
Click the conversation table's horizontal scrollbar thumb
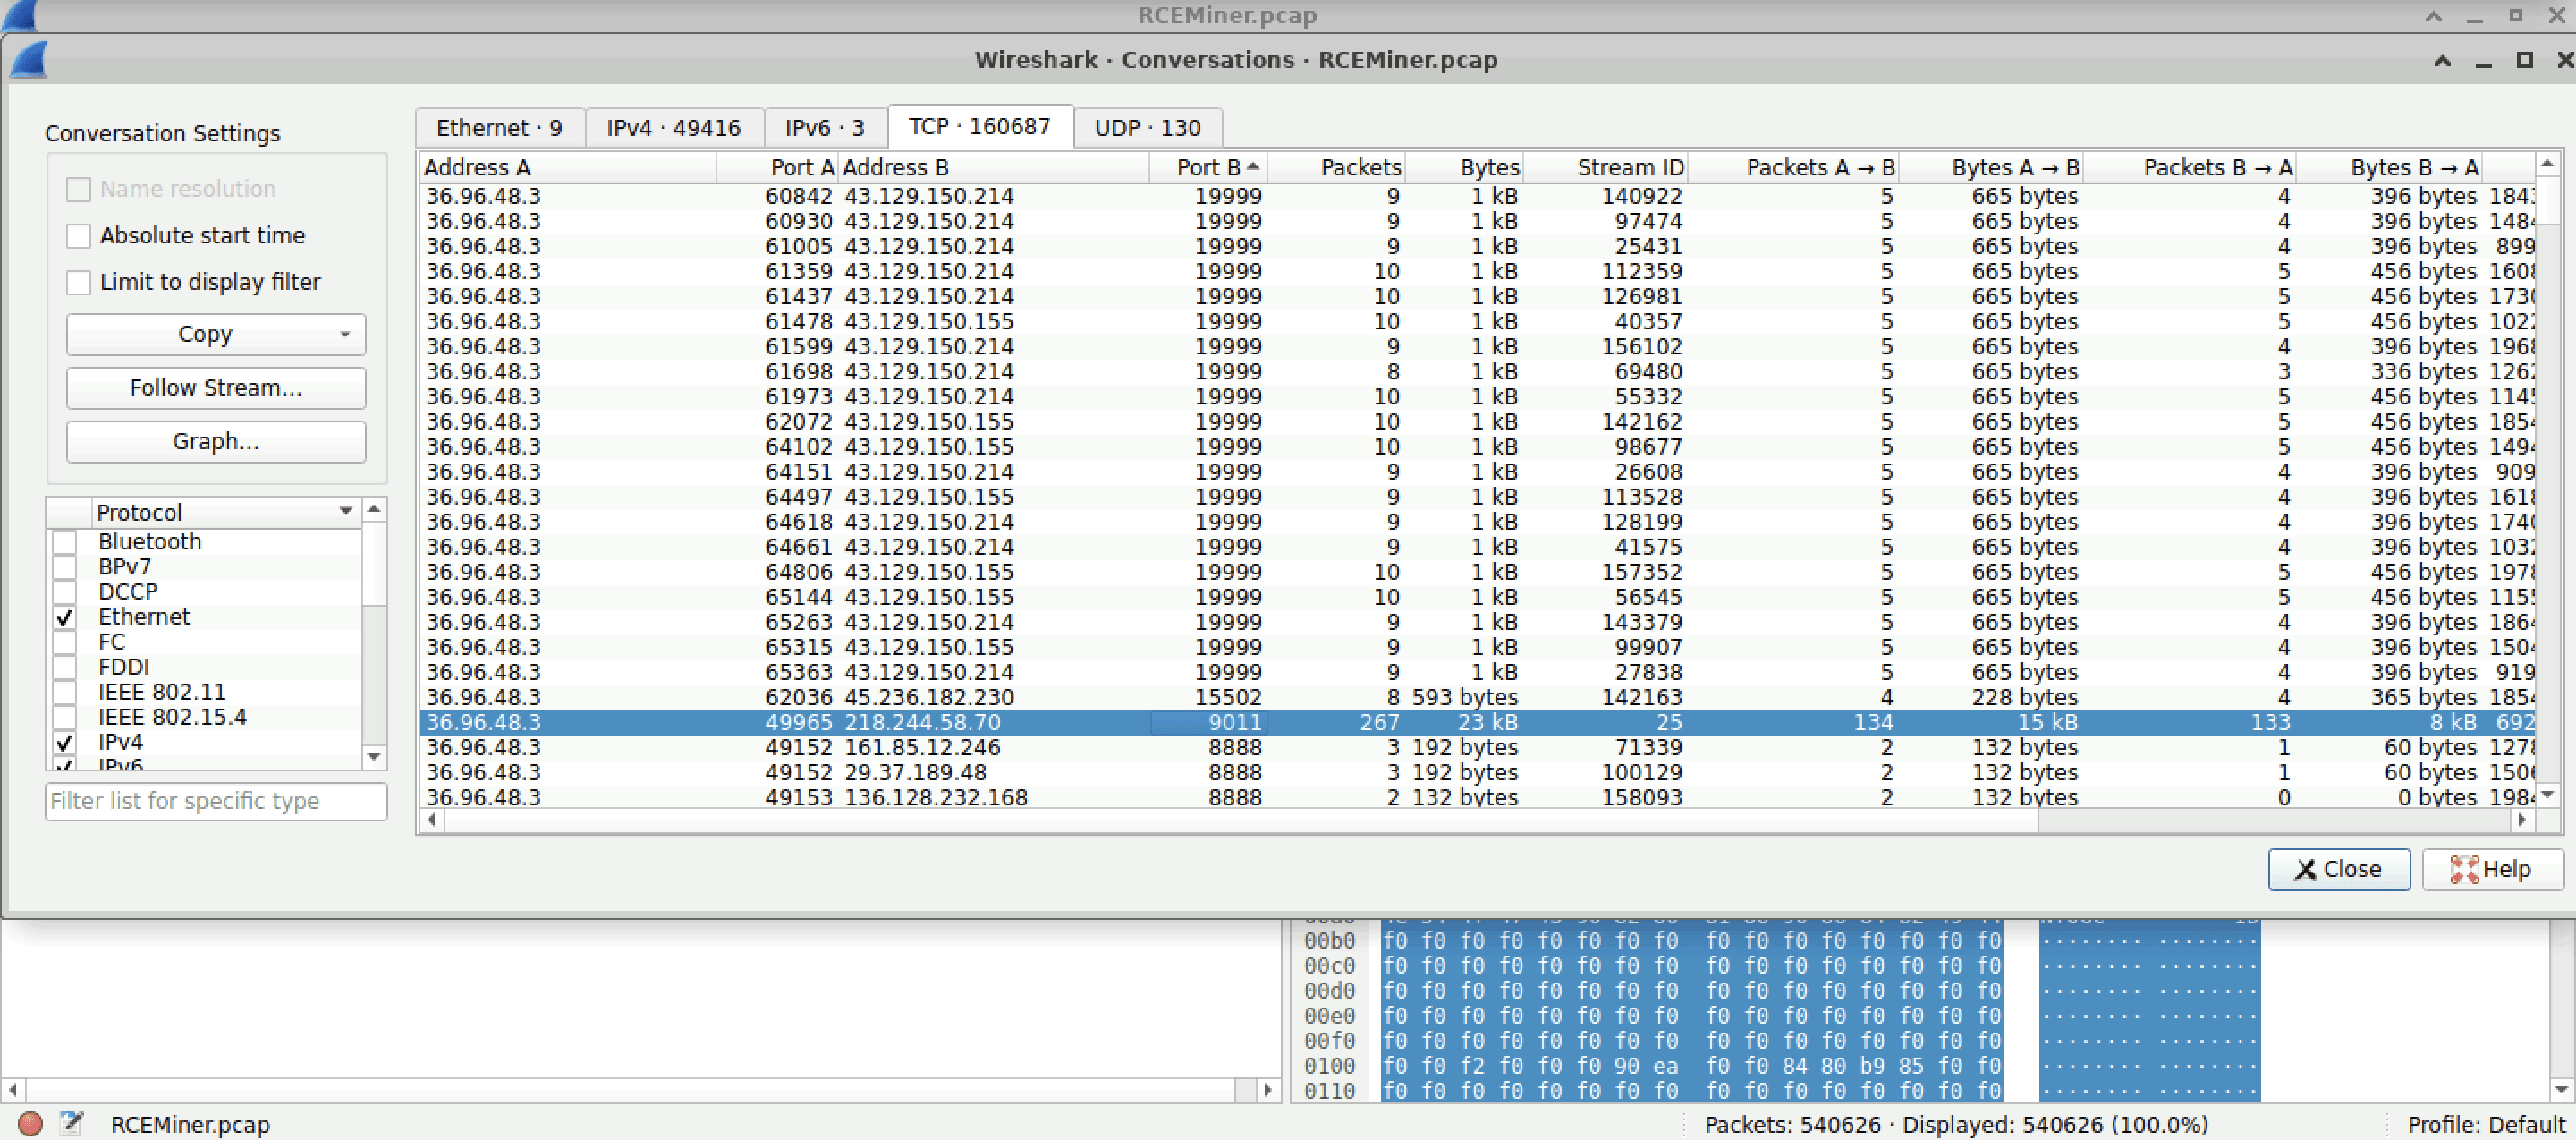coord(1240,820)
